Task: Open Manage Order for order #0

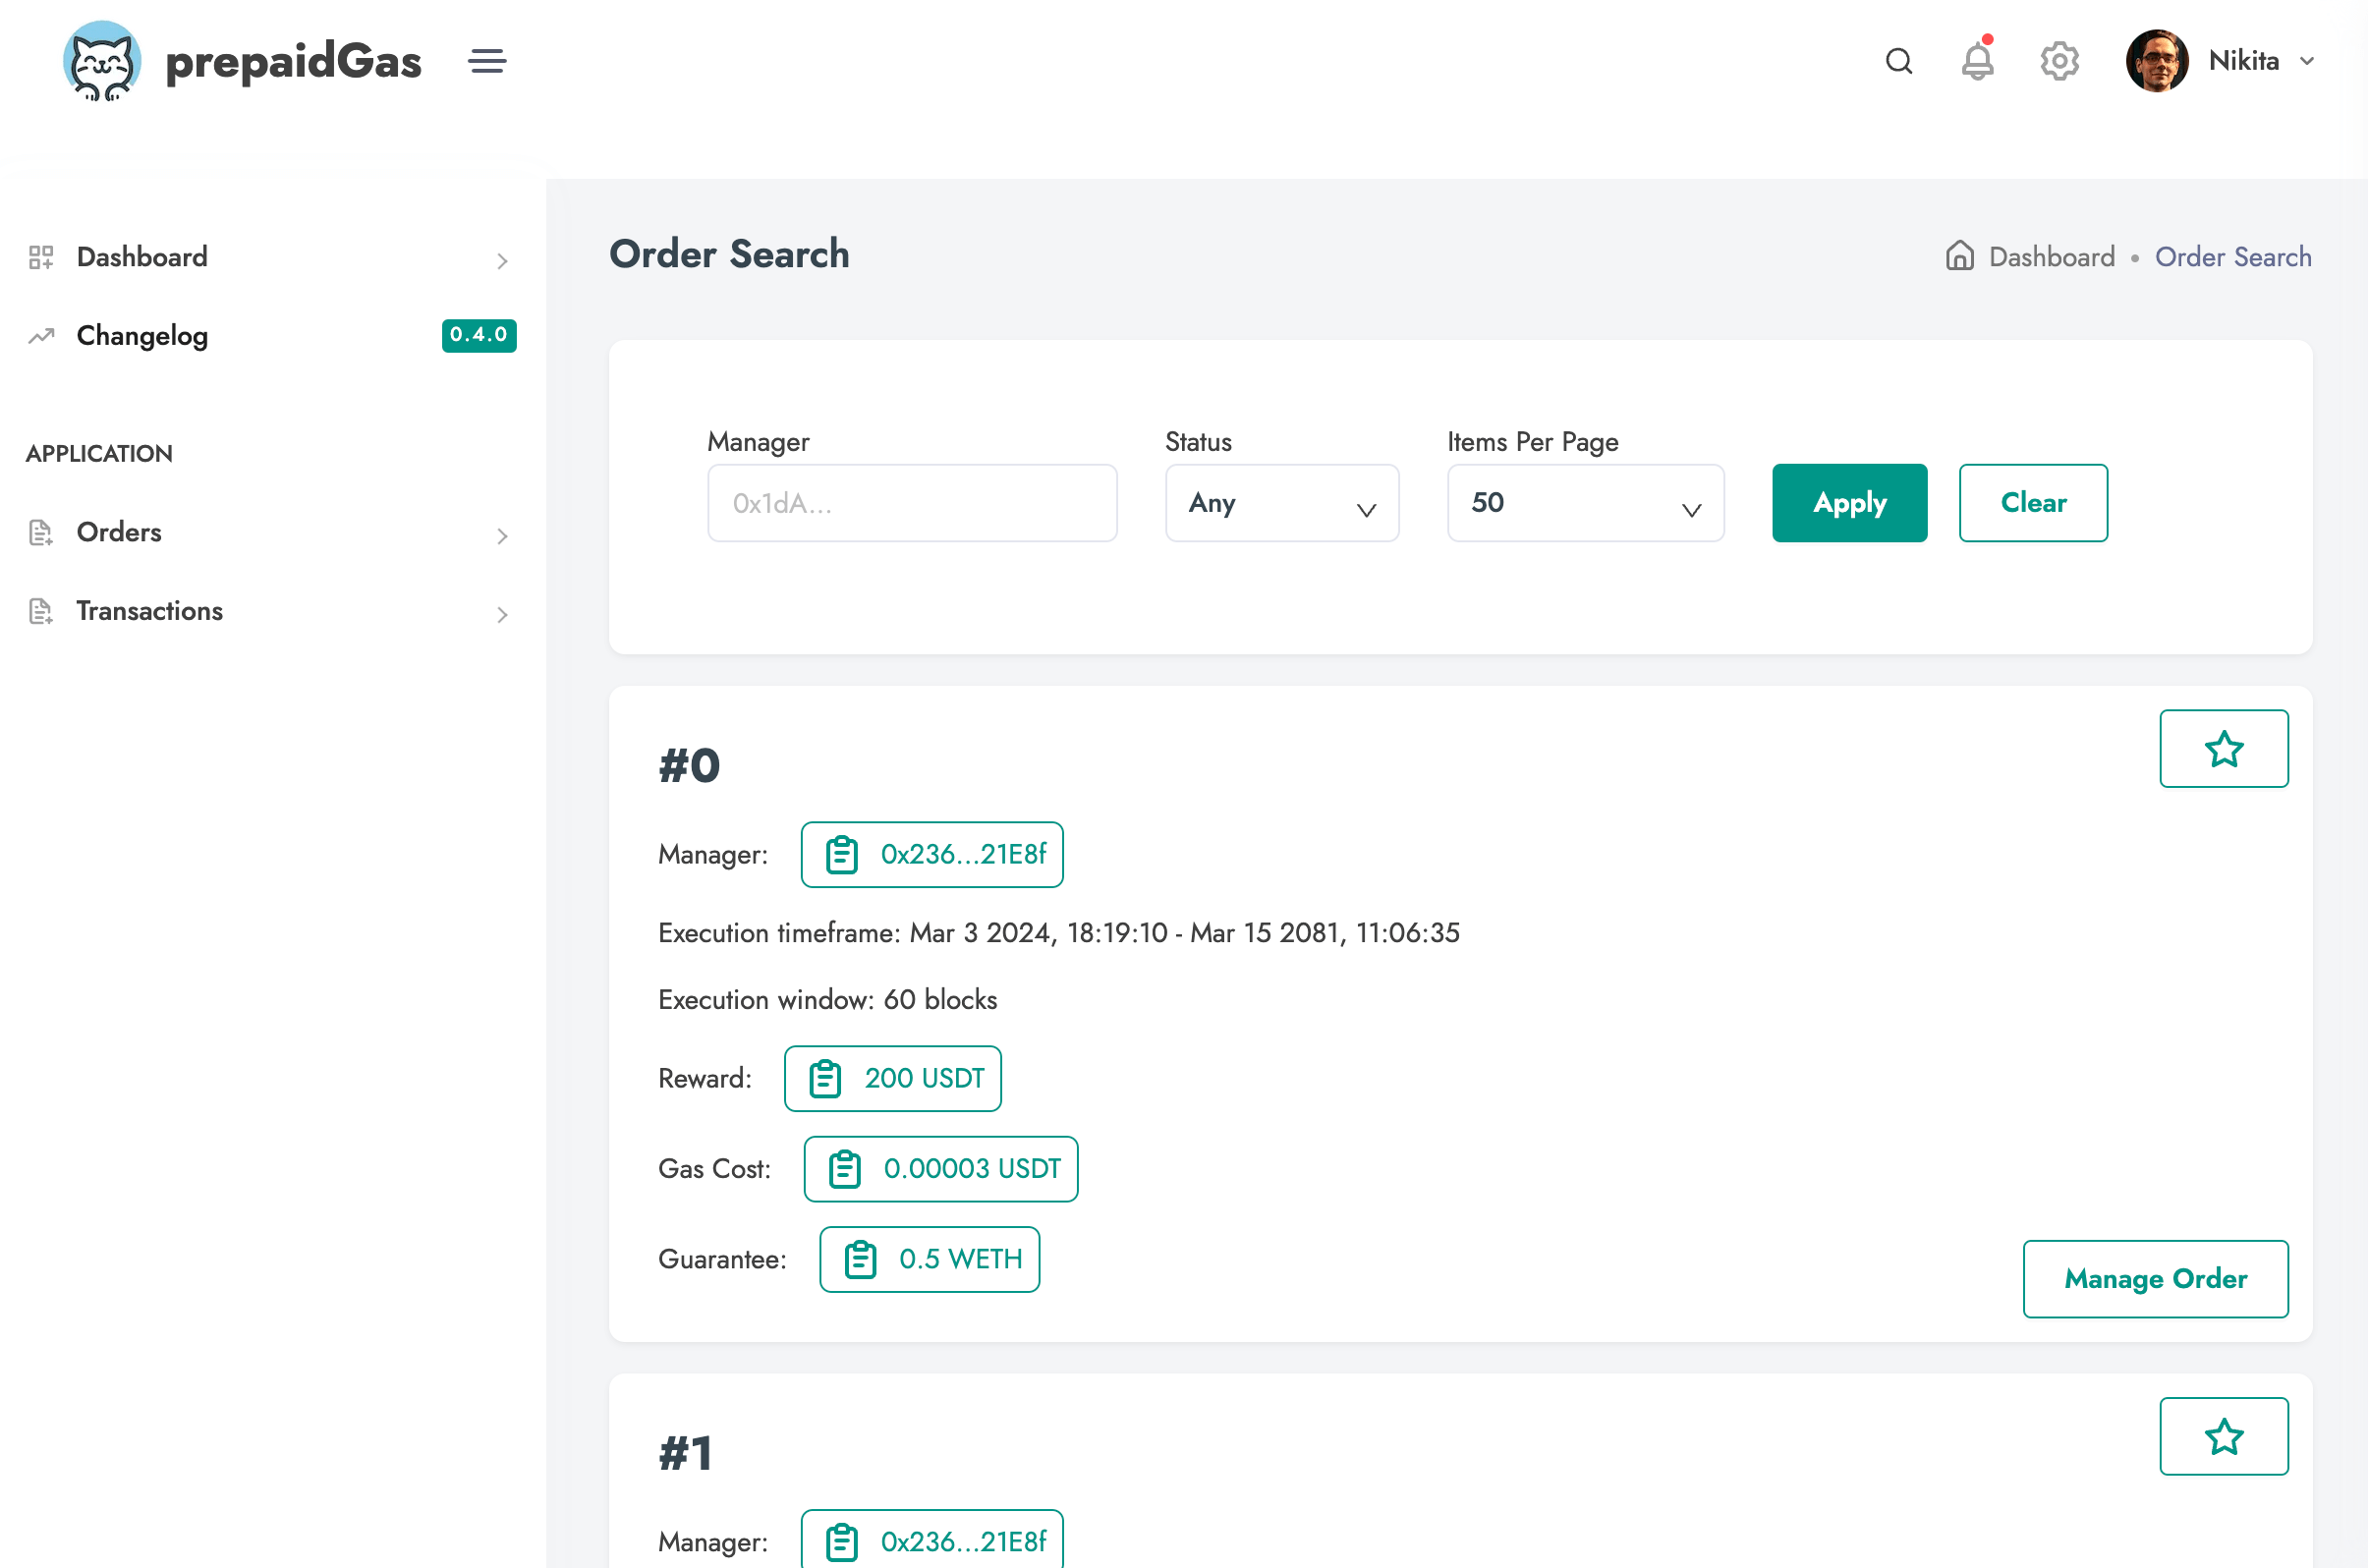Action: [2155, 1279]
